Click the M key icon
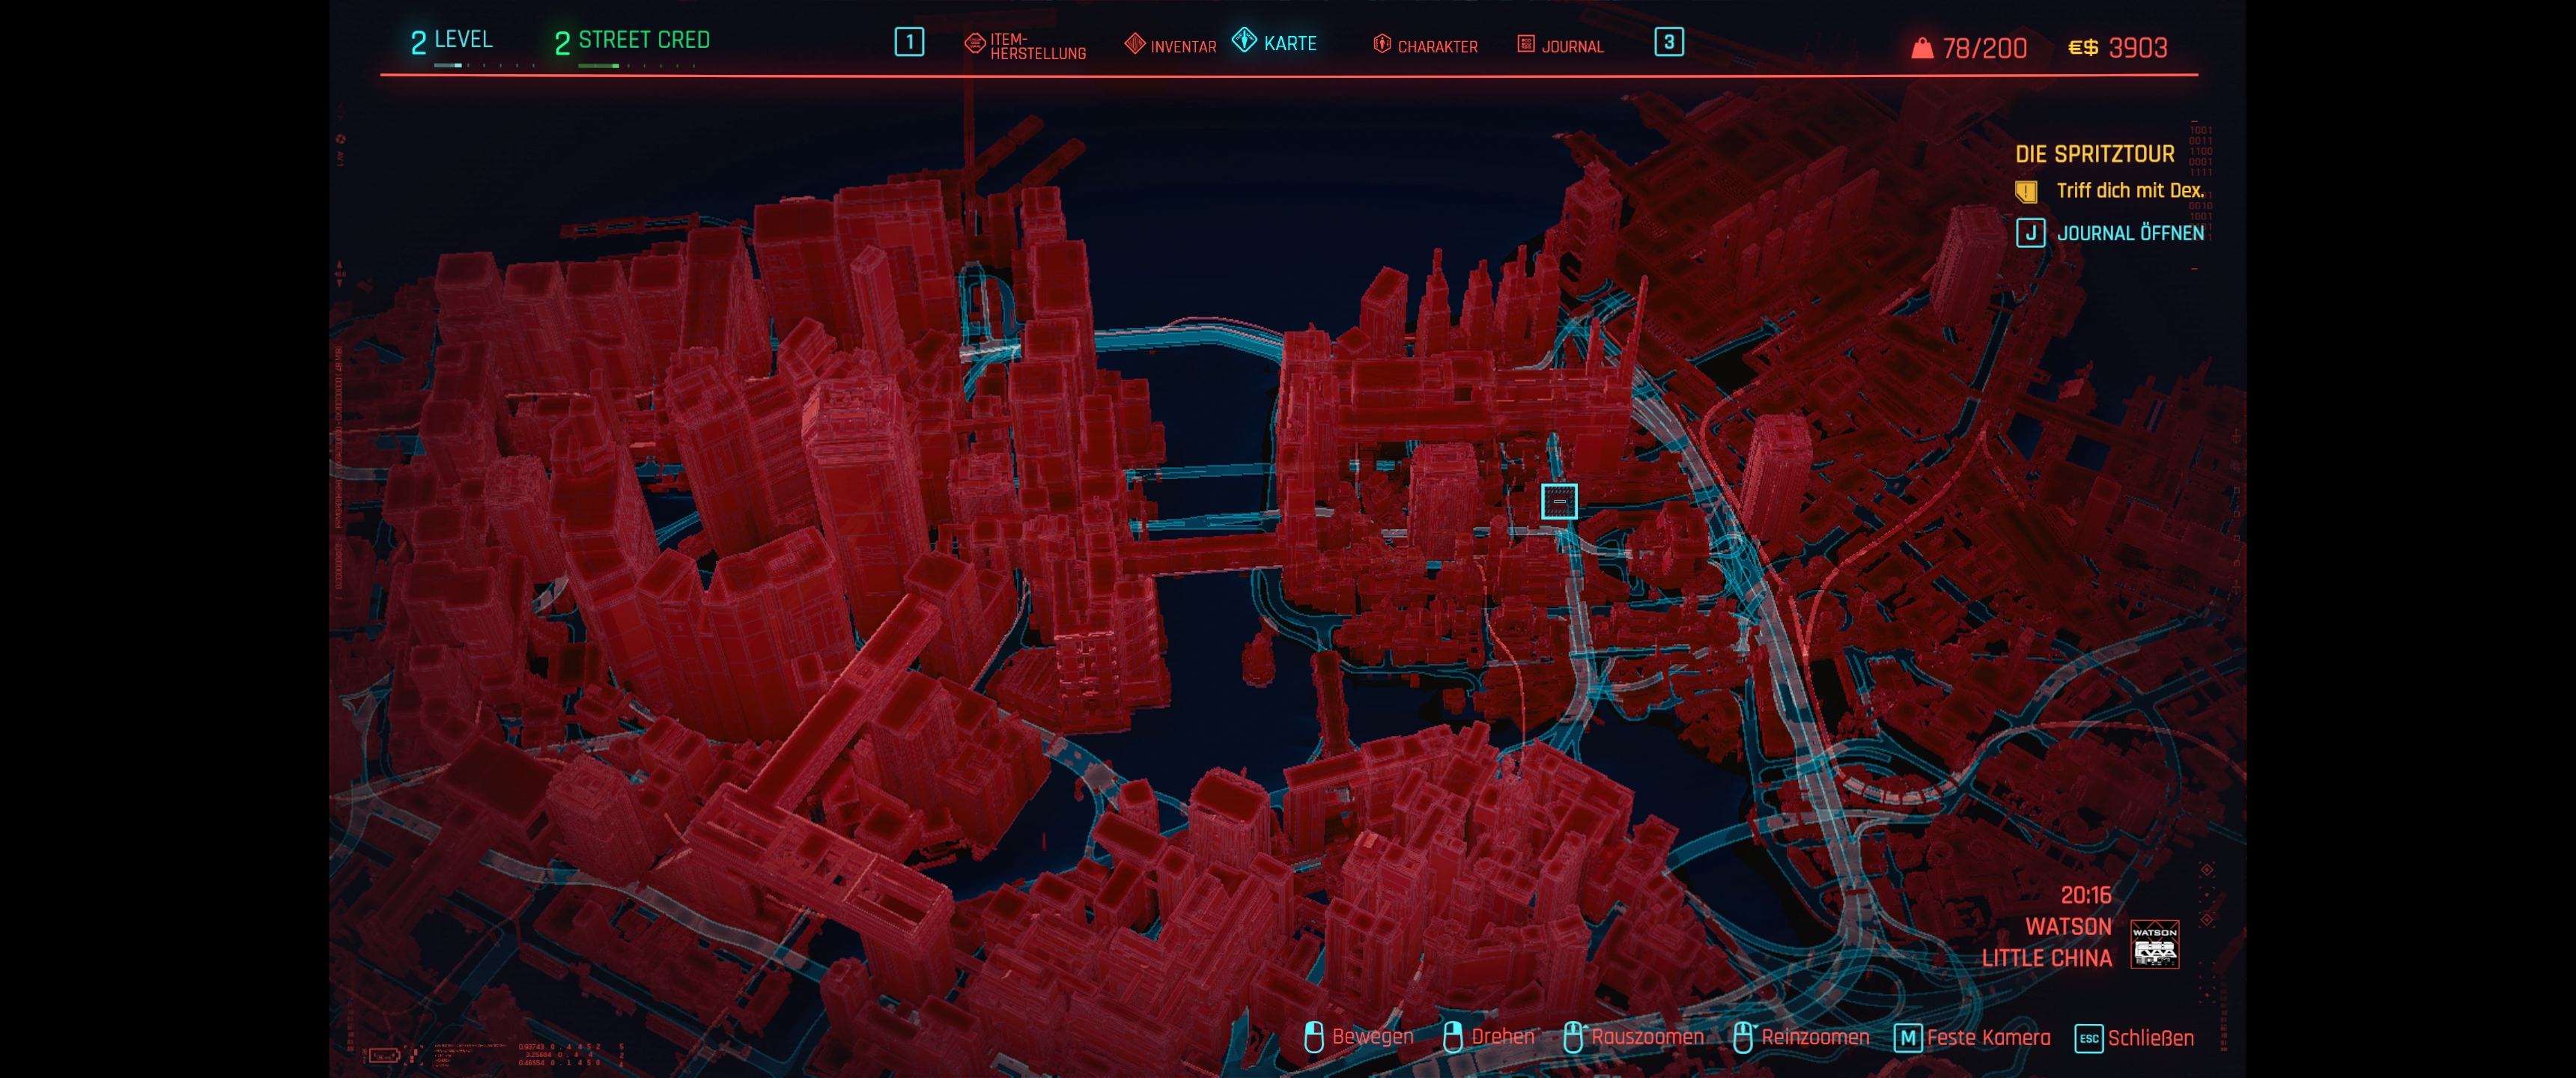Image resolution: width=2576 pixels, height=1078 pixels. tap(1908, 1038)
